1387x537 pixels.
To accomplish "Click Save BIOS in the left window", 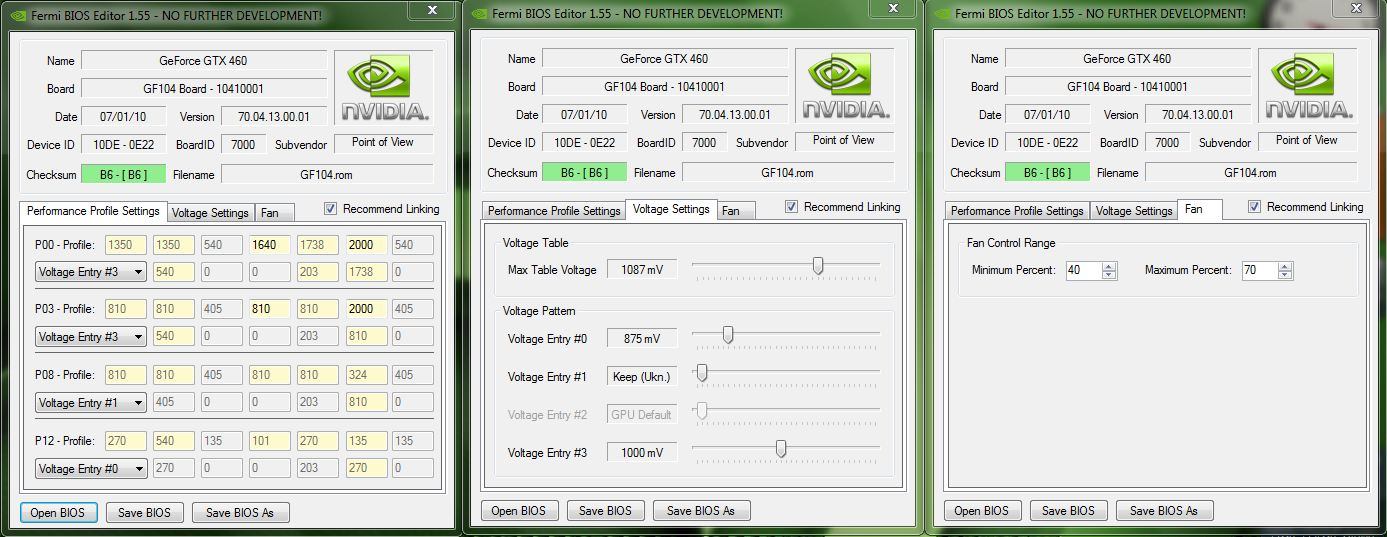I will 145,513.
